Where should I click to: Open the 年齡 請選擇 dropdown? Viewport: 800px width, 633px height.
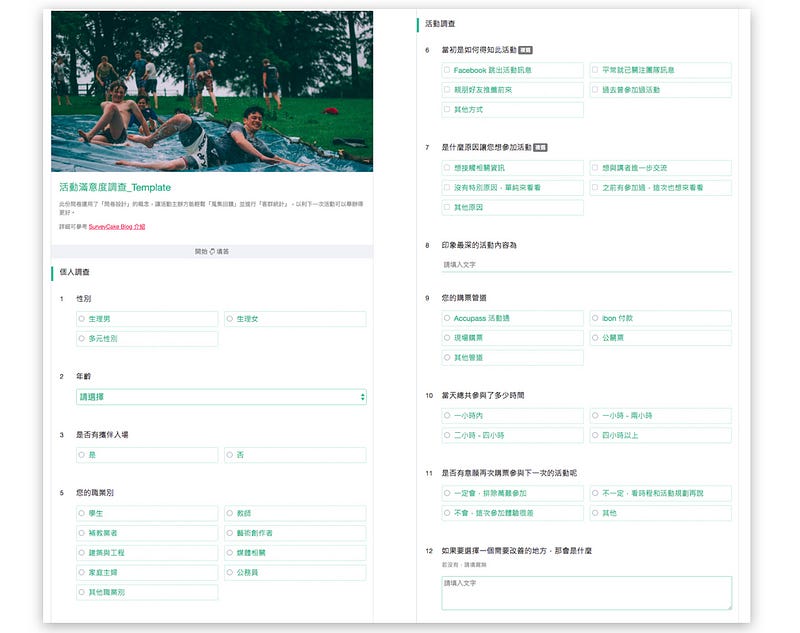tap(221, 397)
